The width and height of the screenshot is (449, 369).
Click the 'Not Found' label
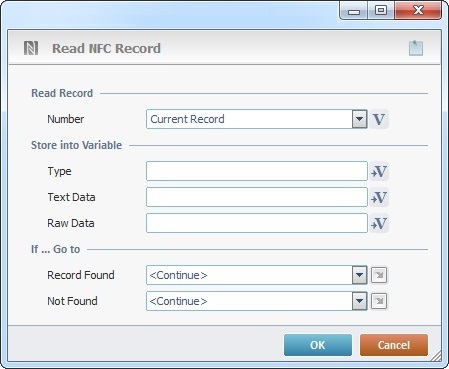tap(72, 301)
